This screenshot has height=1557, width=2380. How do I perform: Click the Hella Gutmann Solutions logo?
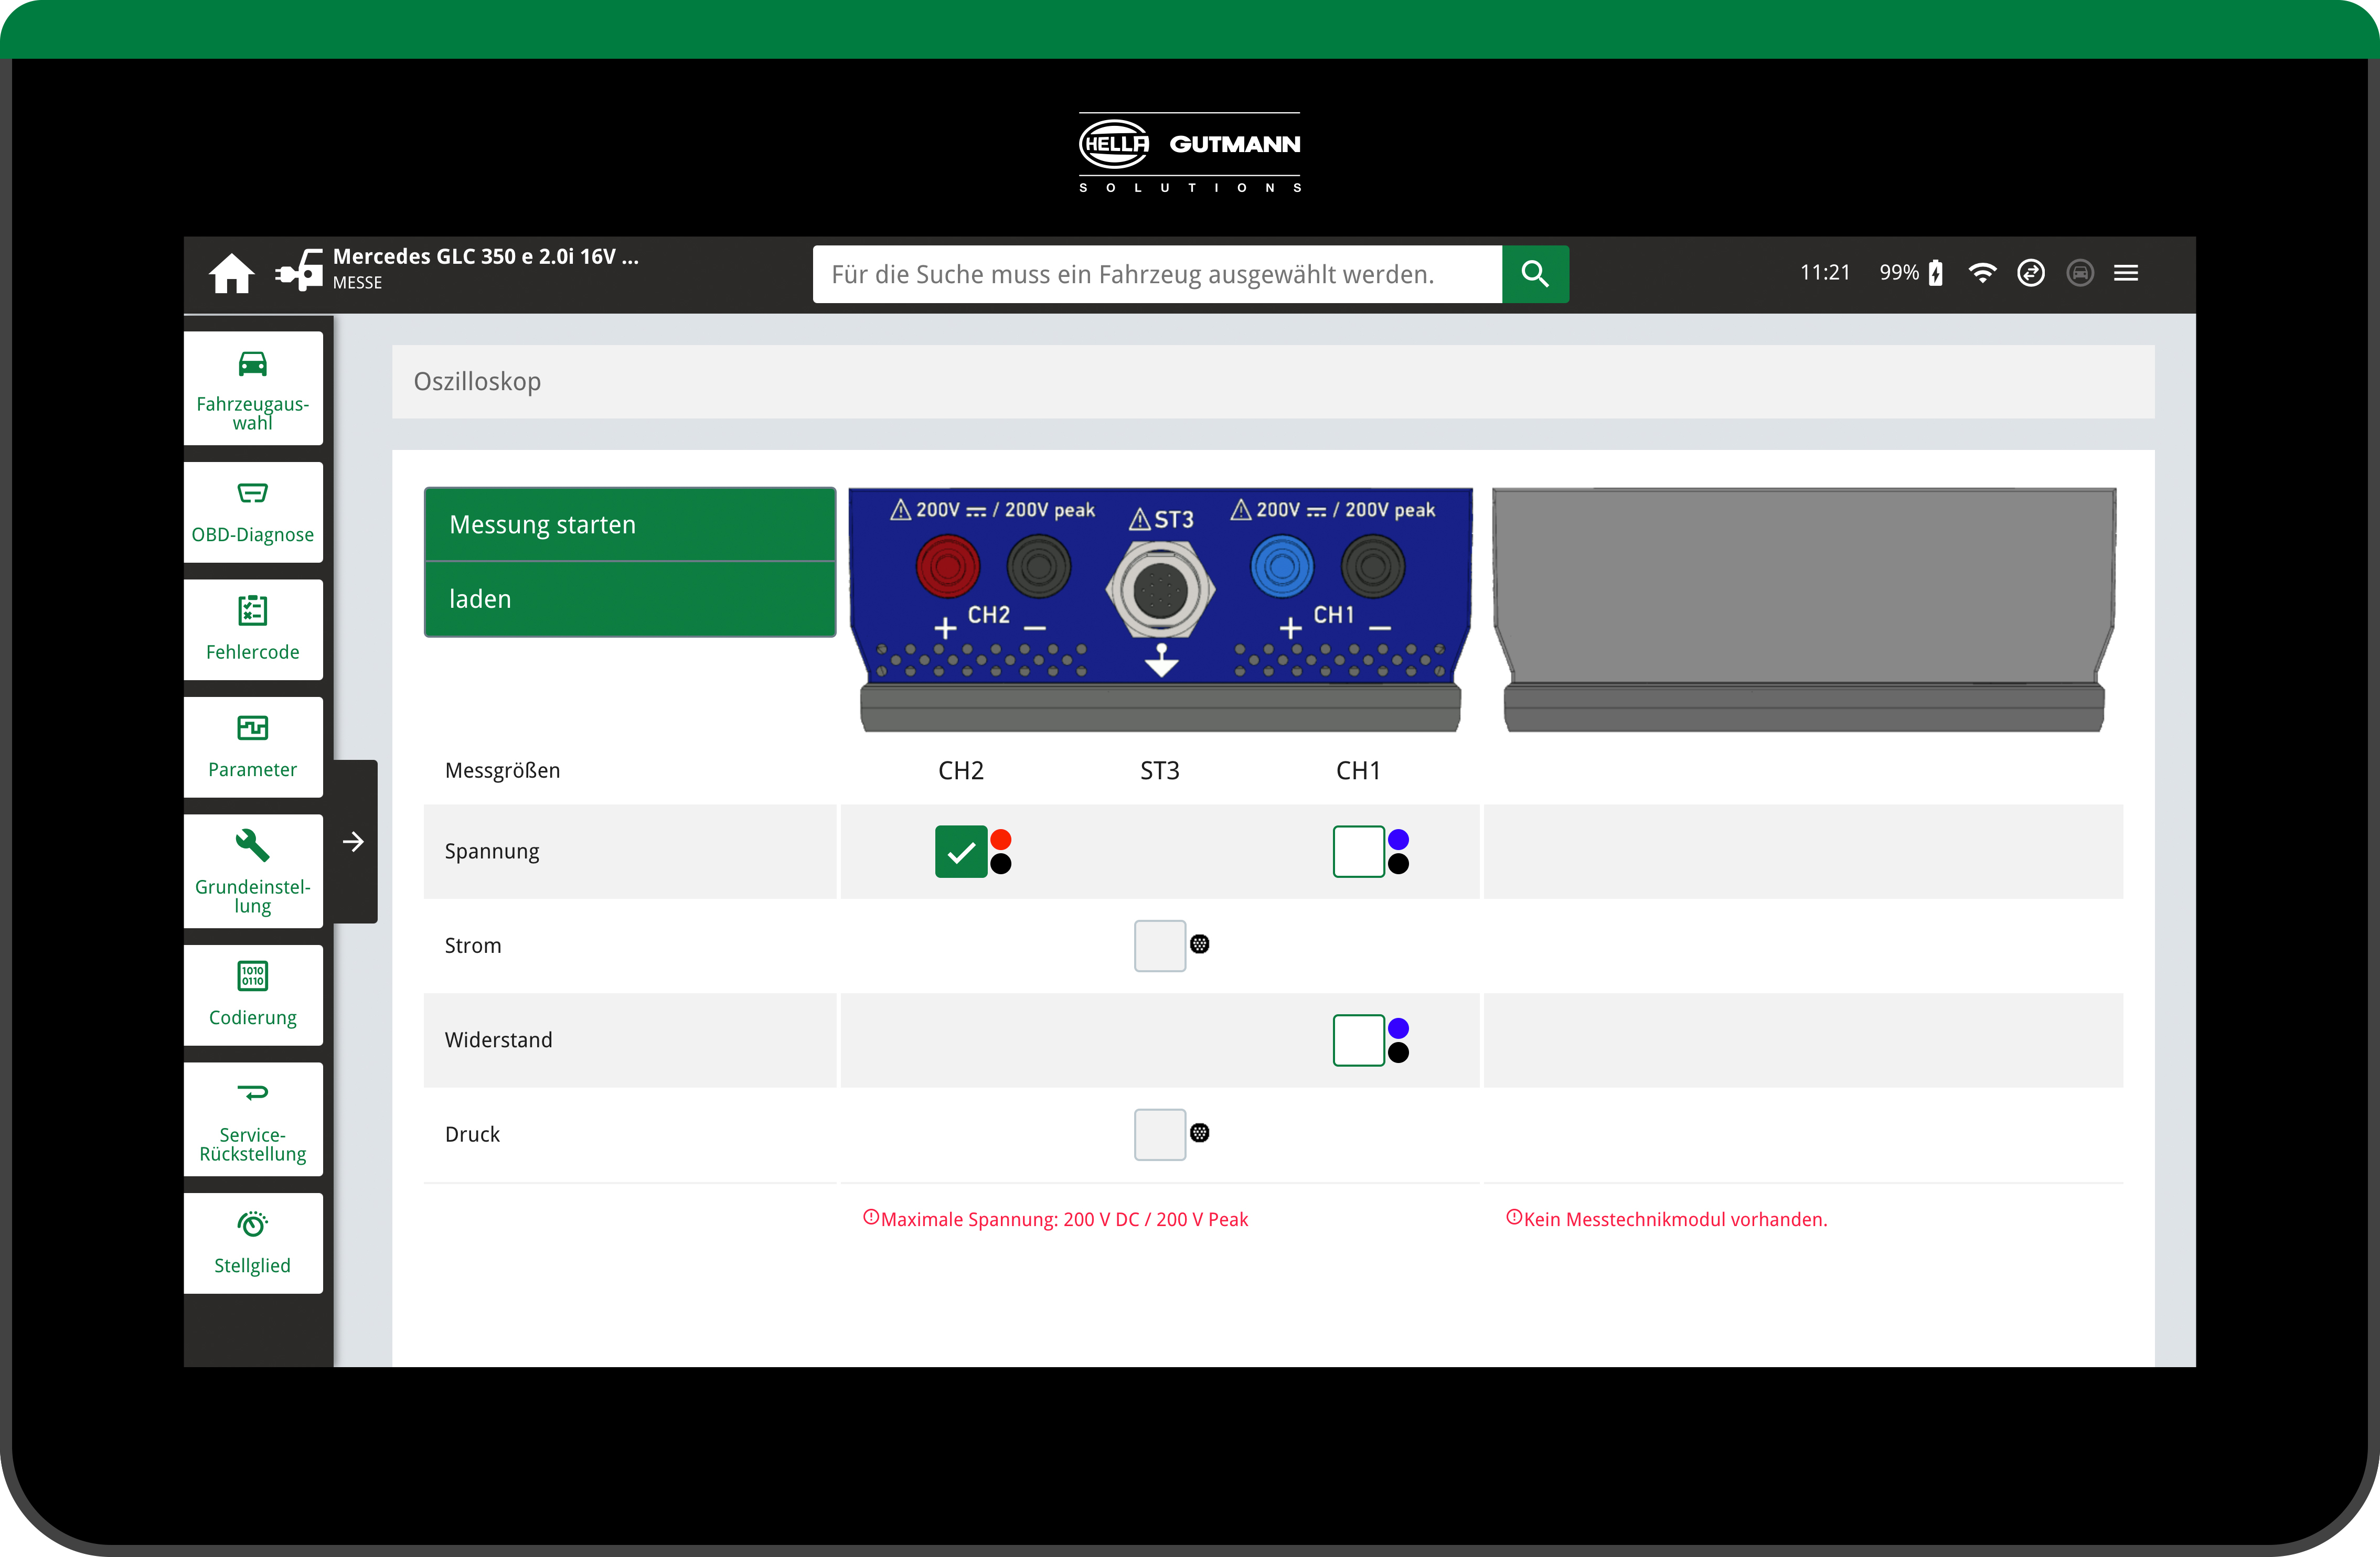(x=1190, y=153)
